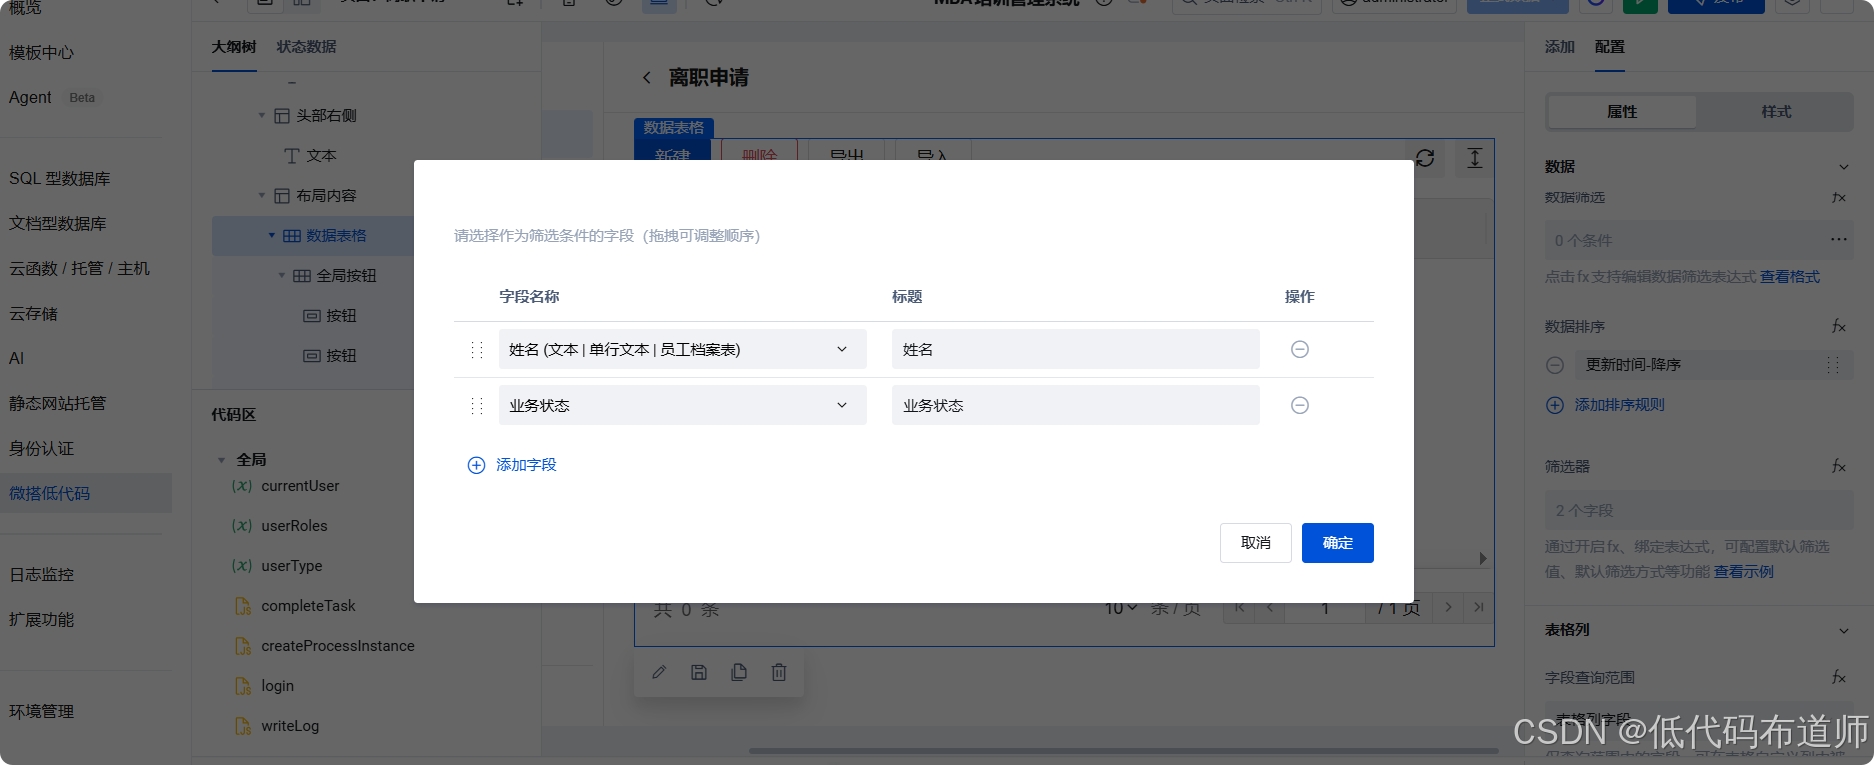The width and height of the screenshot is (1874, 765).
Task: Open the 配置 tab in right panel
Action: pyautogui.click(x=1609, y=47)
